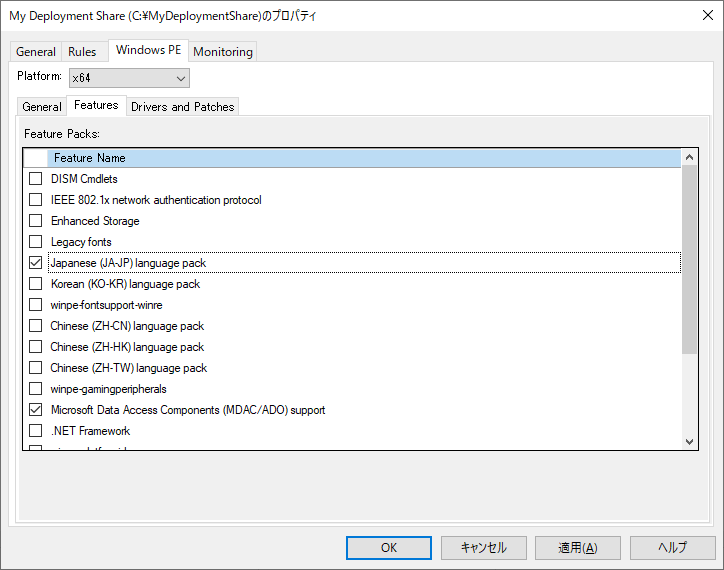Select the 'Enhanced Storage' row text

[x=95, y=221]
